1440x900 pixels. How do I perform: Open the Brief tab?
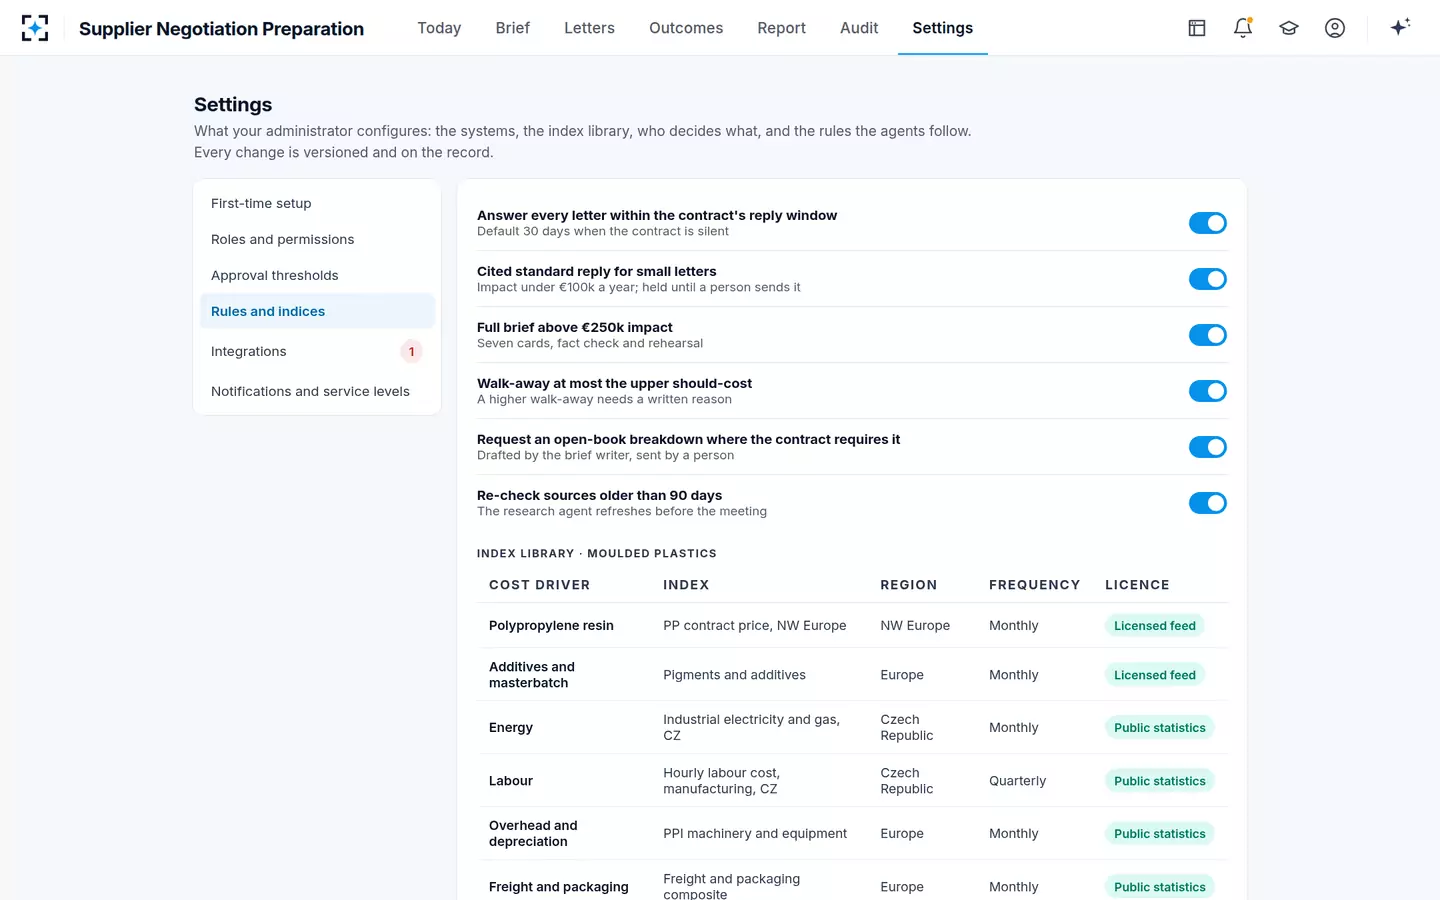513,28
